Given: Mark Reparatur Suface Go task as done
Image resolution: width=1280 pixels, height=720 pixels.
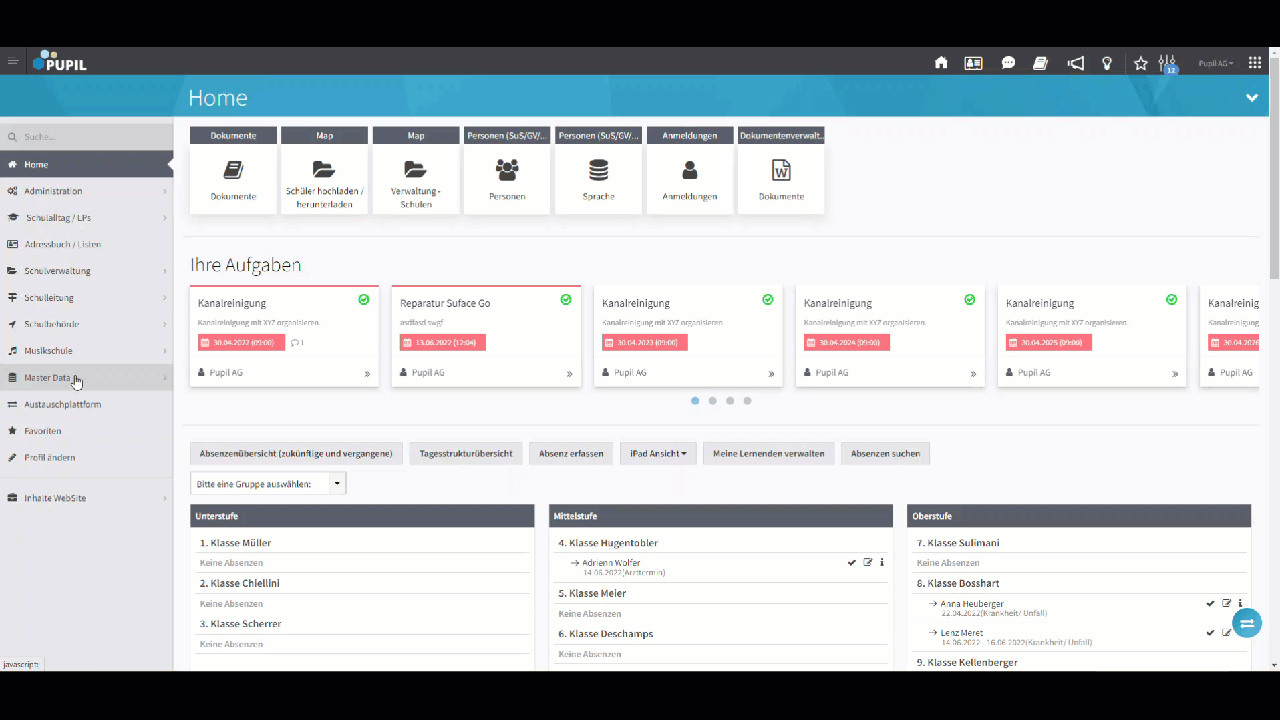Looking at the screenshot, I should click(566, 299).
